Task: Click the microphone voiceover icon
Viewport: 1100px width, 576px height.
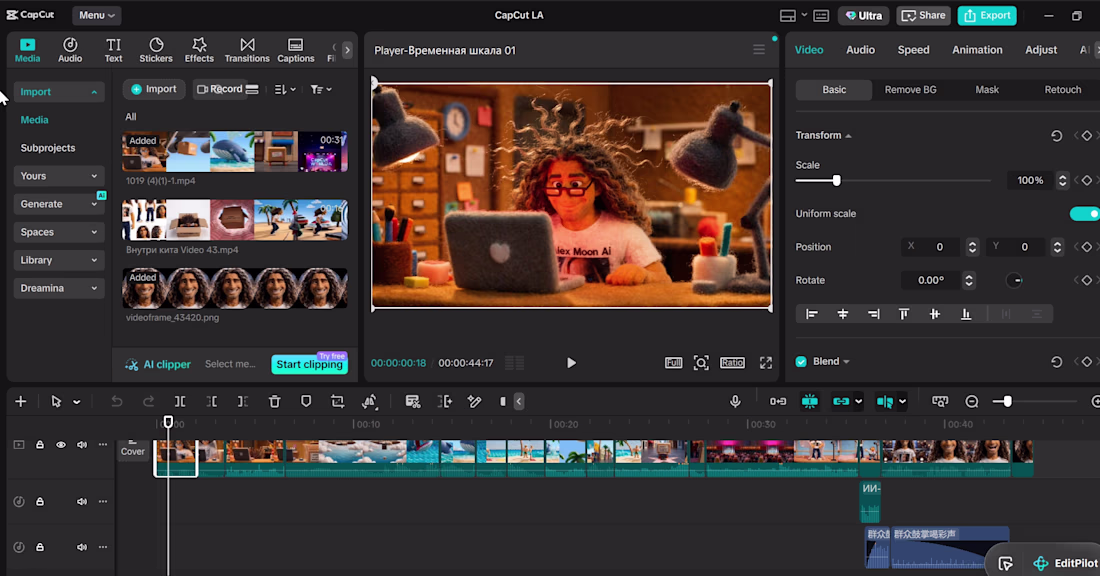Action: (x=735, y=401)
